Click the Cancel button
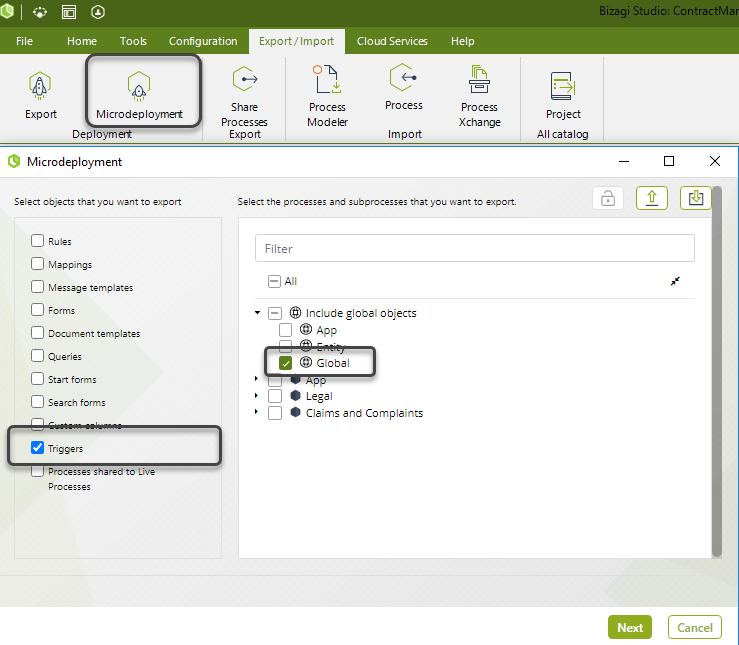The height and width of the screenshot is (645, 739). click(x=695, y=627)
